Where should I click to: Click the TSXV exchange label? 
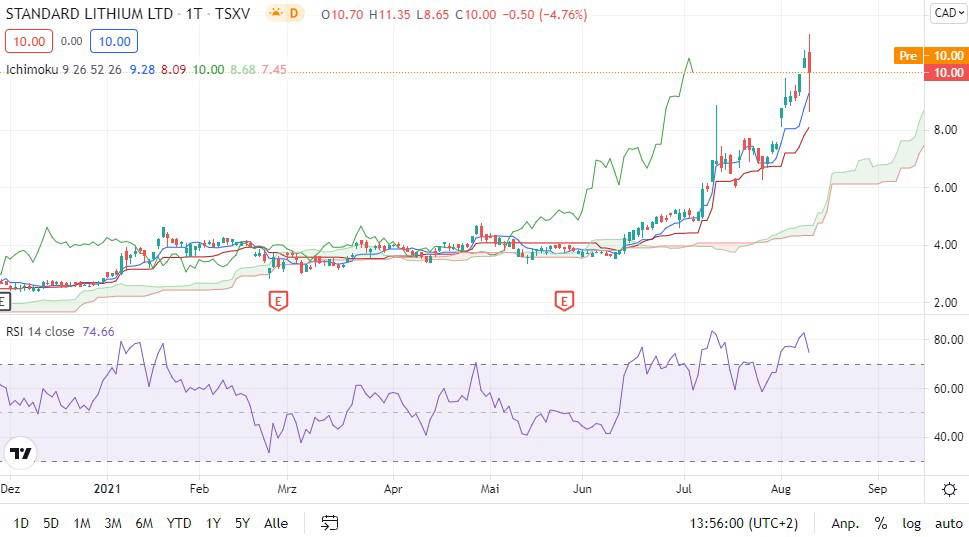[232, 14]
